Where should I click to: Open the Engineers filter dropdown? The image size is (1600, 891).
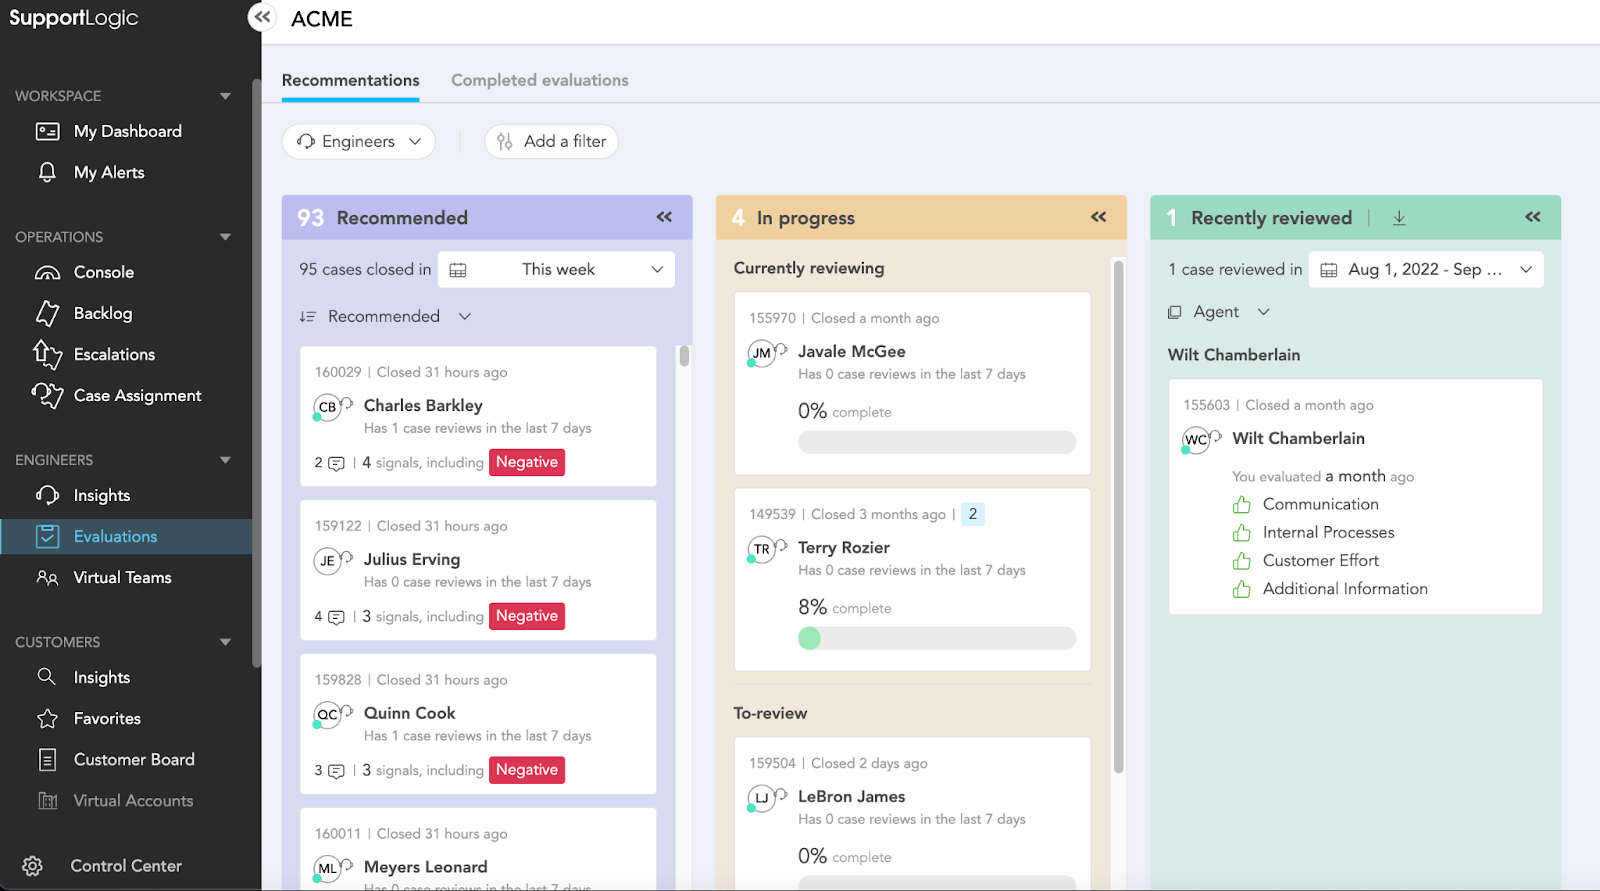tap(359, 141)
